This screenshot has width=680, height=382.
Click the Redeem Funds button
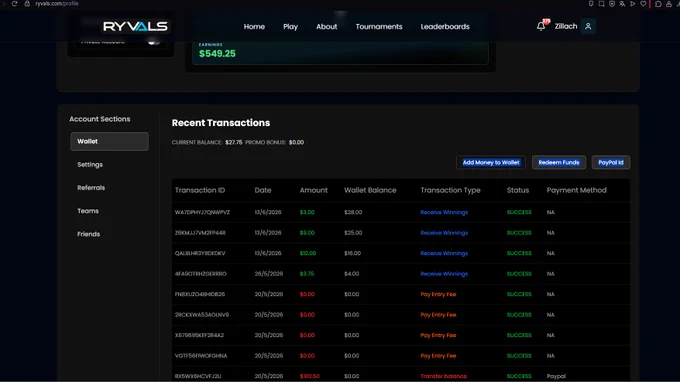coord(559,163)
